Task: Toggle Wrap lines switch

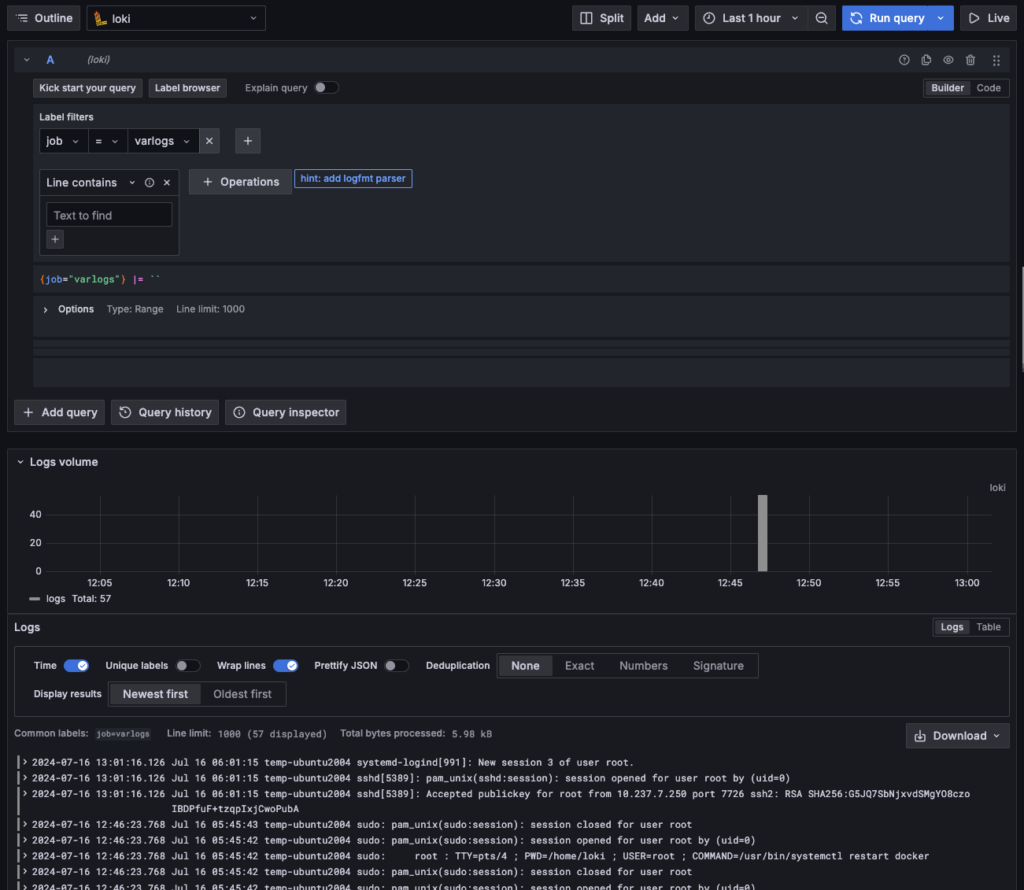Action: tap(285, 665)
